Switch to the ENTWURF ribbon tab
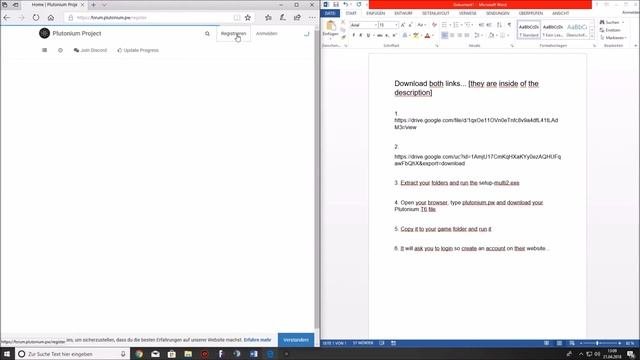 [x=403, y=13]
